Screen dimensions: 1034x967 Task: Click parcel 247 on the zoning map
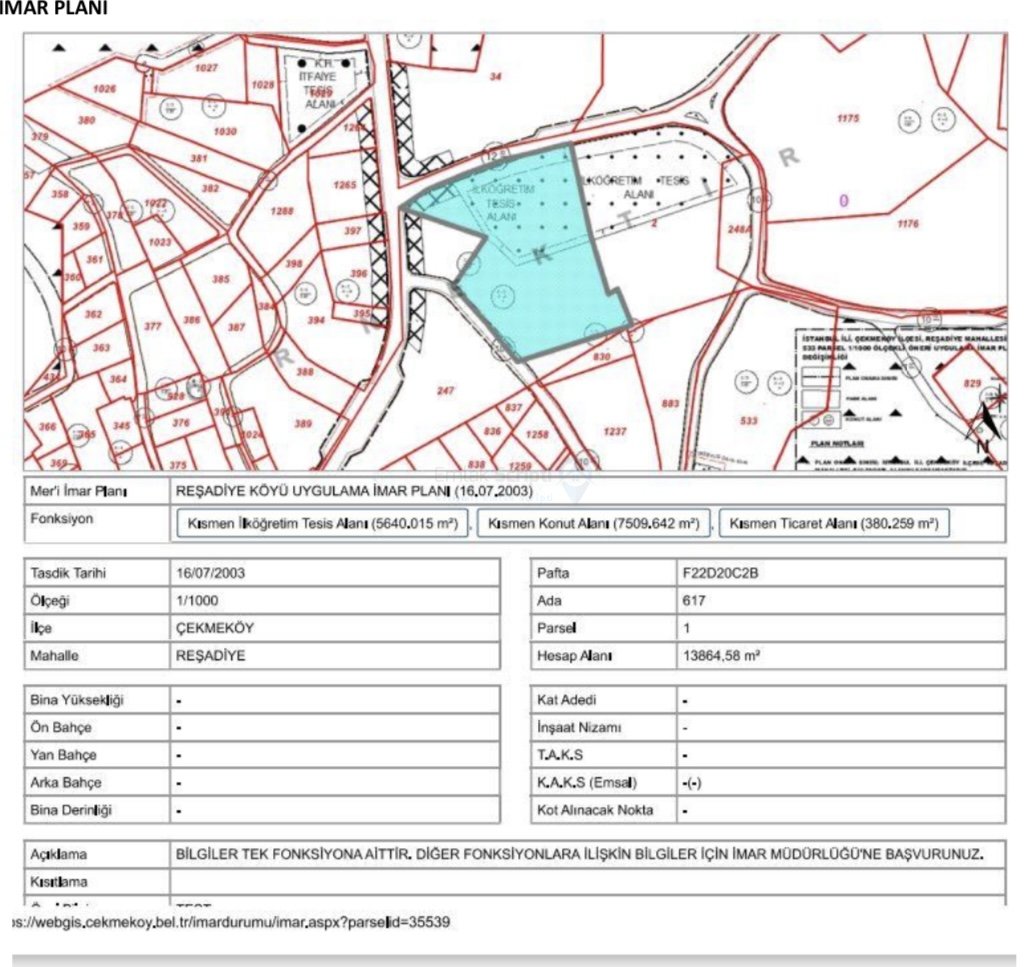pos(446,391)
